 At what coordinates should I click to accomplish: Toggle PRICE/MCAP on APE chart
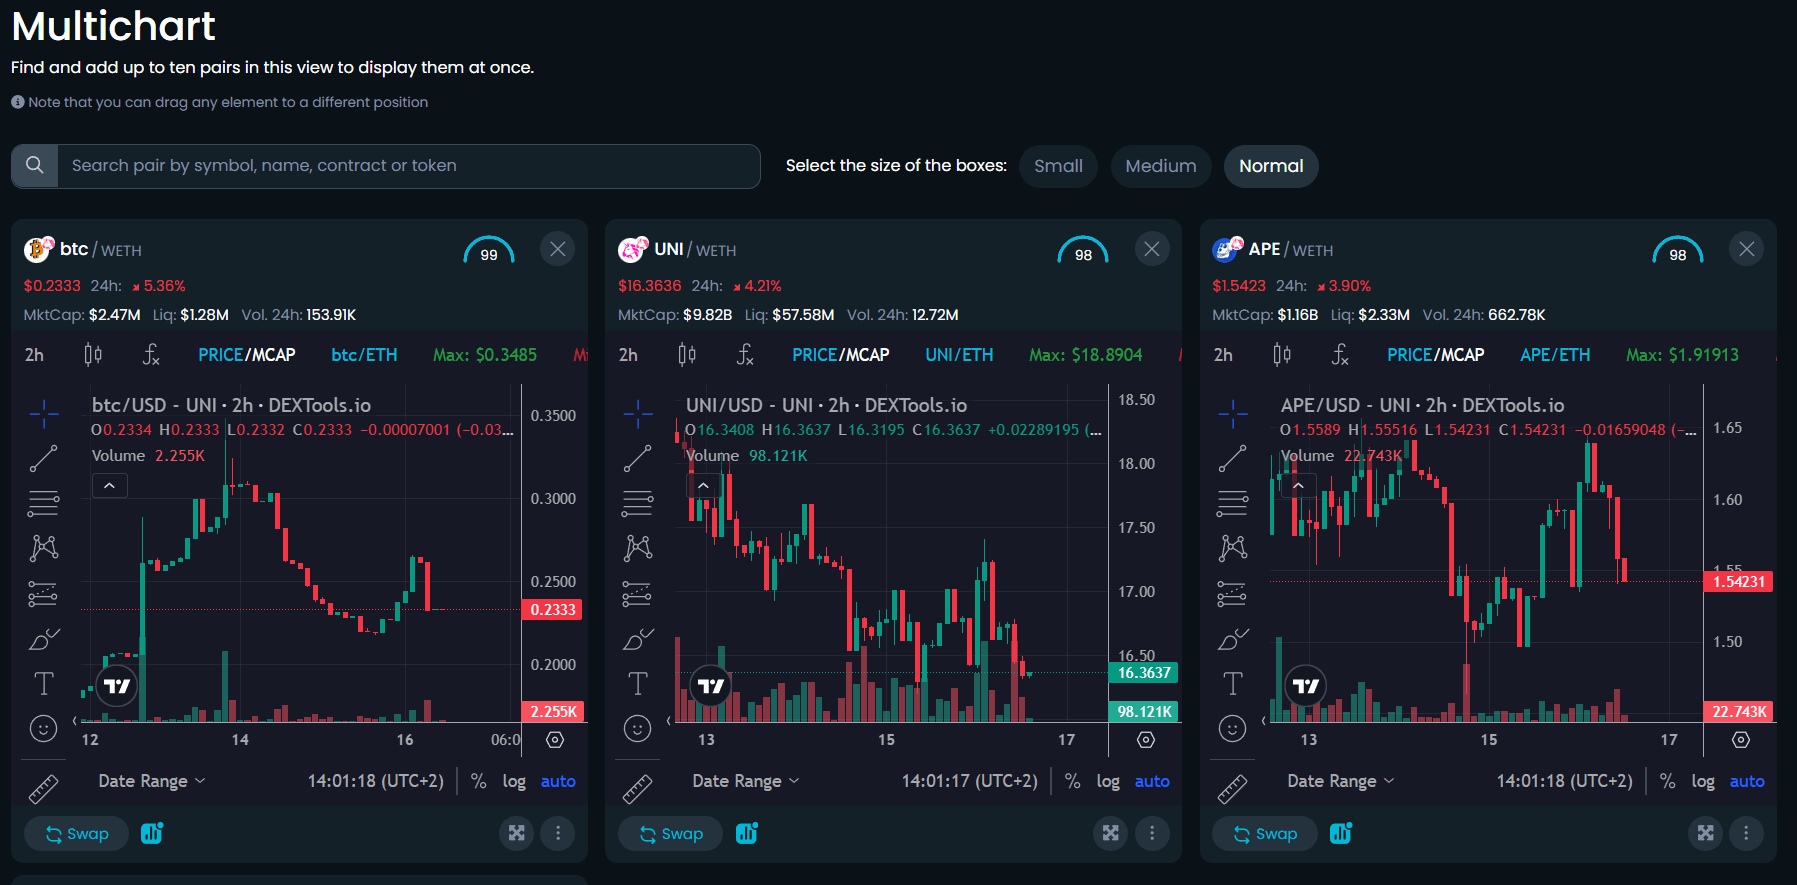click(x=1436, y=355)
